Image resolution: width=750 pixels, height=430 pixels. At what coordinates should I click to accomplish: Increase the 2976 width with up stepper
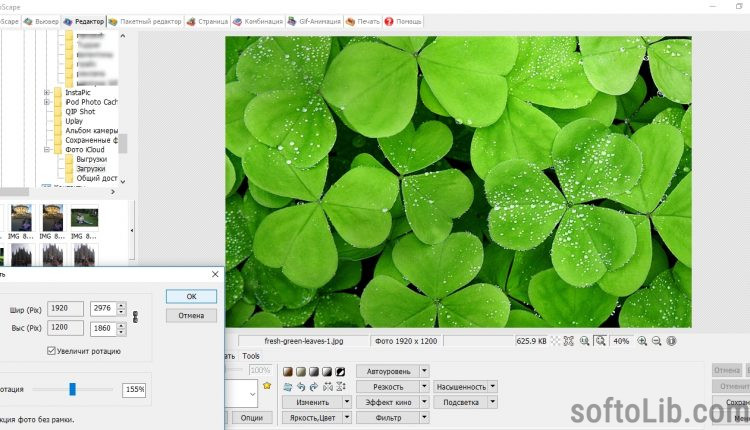(121, 305)
